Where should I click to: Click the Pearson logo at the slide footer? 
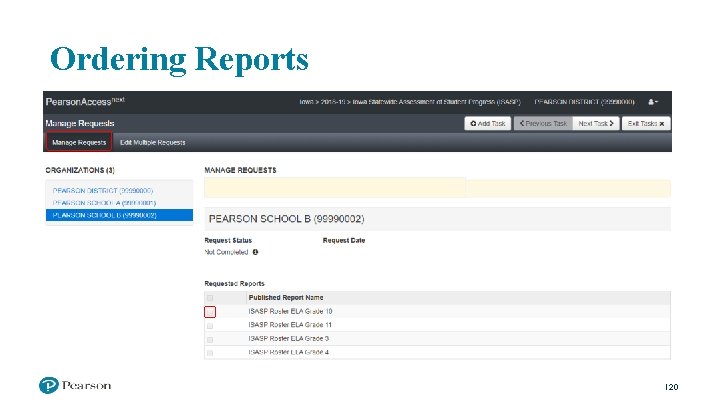tap(75, 385)
